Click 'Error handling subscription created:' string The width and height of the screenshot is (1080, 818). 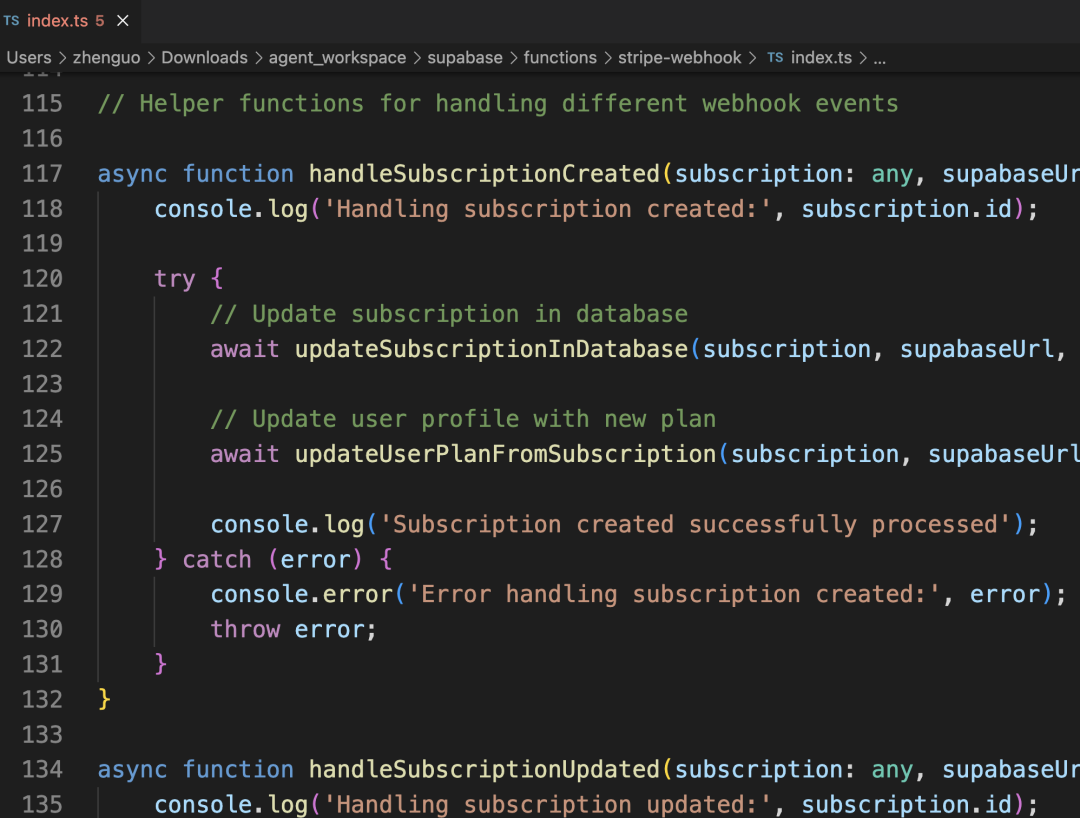click(x=674, y=594)
